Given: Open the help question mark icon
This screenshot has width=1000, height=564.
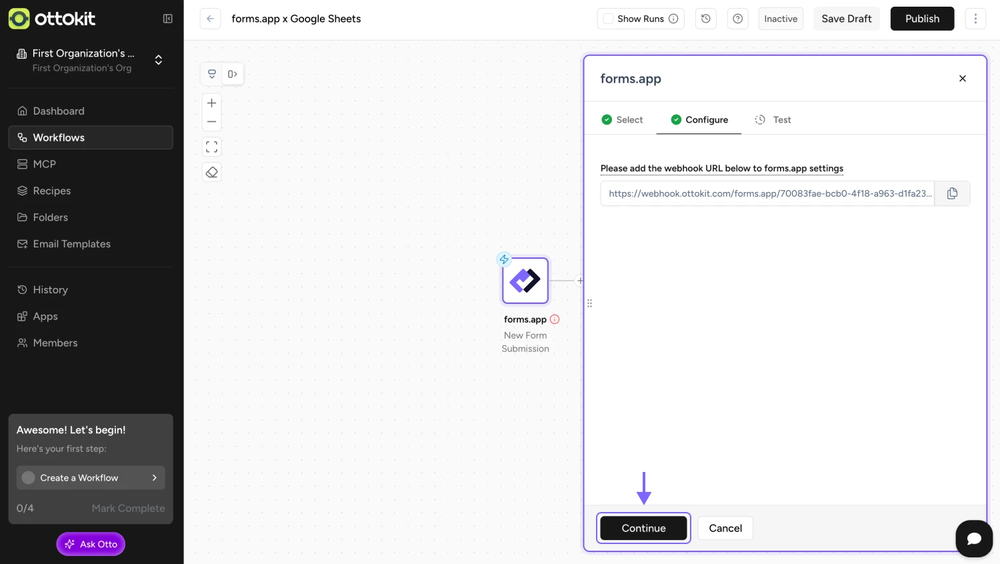Looking at the screenshot, I should (738, 19).
